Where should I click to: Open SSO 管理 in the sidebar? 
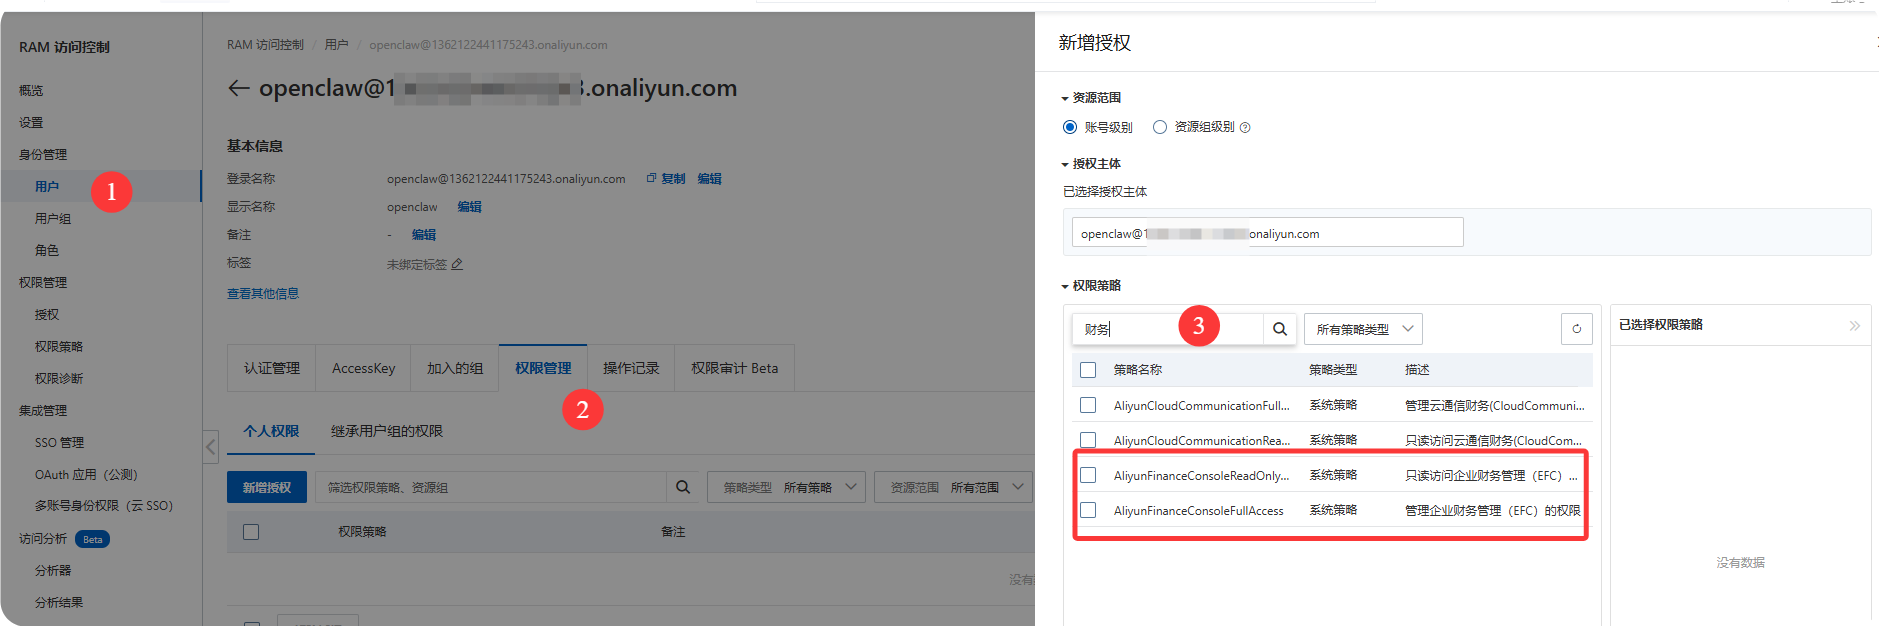(x=59, y=442)
